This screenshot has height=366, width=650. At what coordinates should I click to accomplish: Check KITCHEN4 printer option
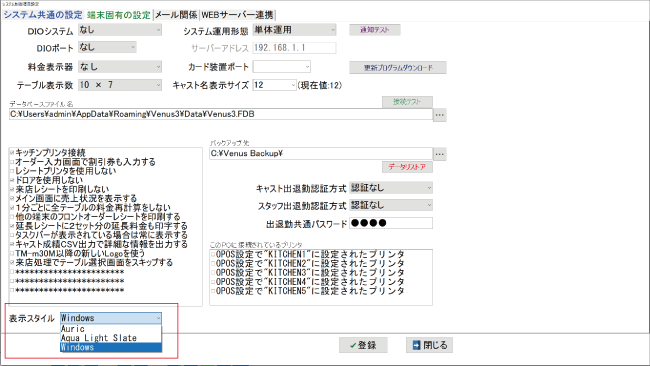coord(213,282)
